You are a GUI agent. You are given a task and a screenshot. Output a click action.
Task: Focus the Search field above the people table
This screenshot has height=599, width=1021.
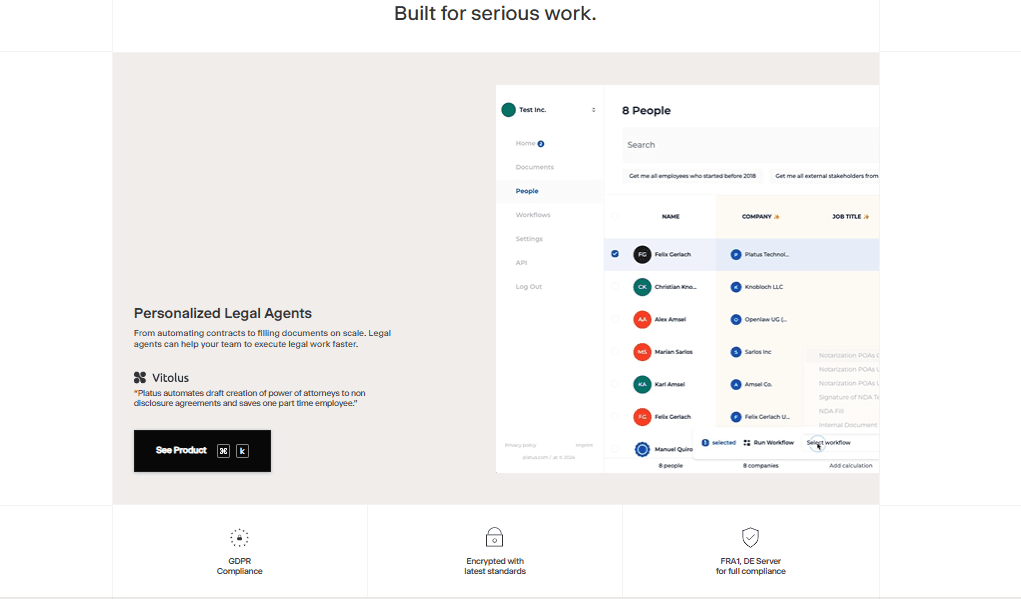point(750,145)
